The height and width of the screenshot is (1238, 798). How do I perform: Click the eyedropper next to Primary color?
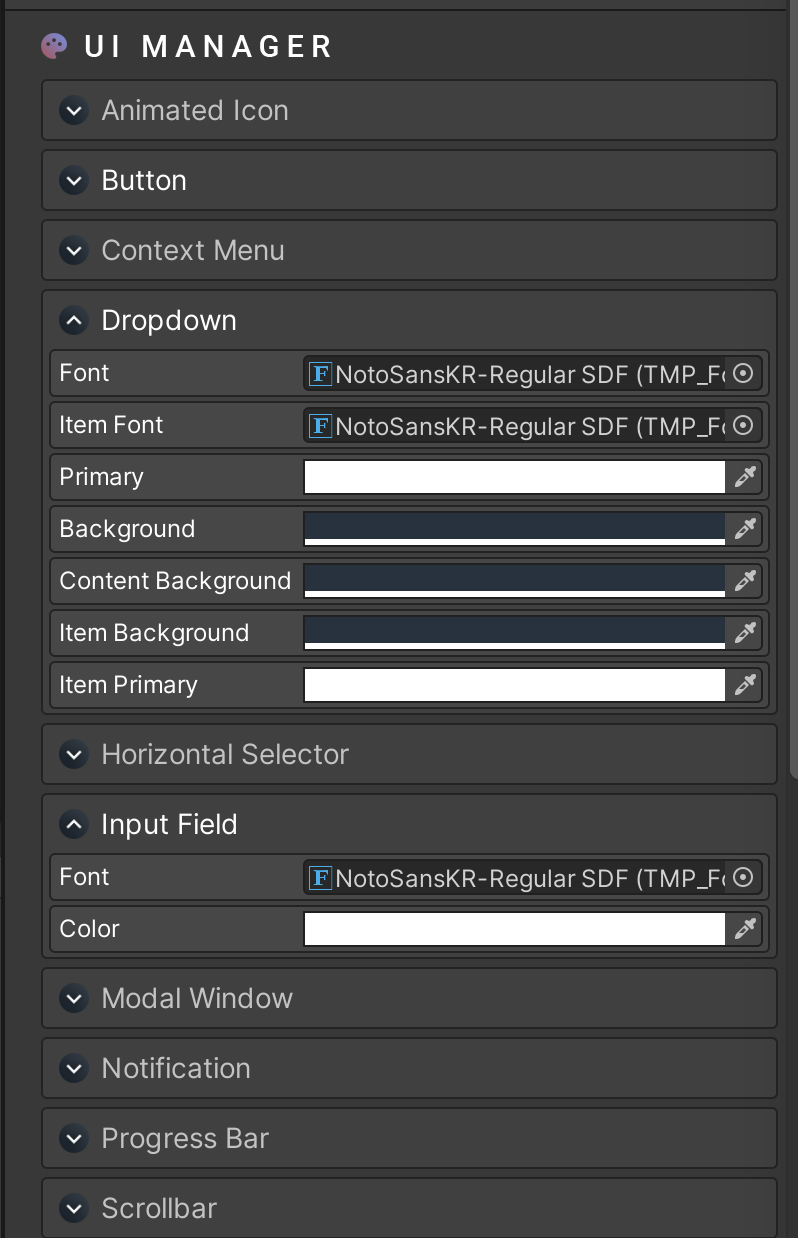tap(745, 477)
